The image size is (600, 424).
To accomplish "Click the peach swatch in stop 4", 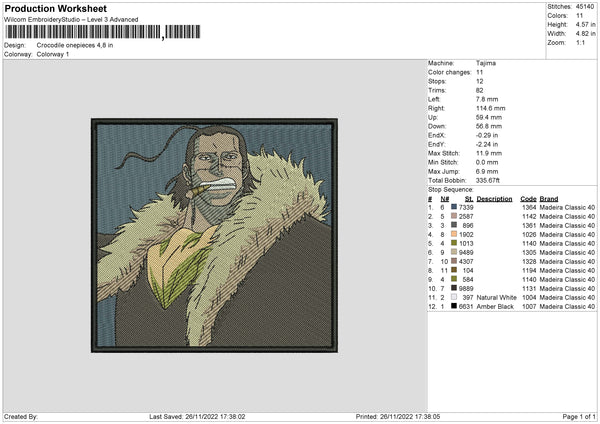I will click(x=455, y=234).
